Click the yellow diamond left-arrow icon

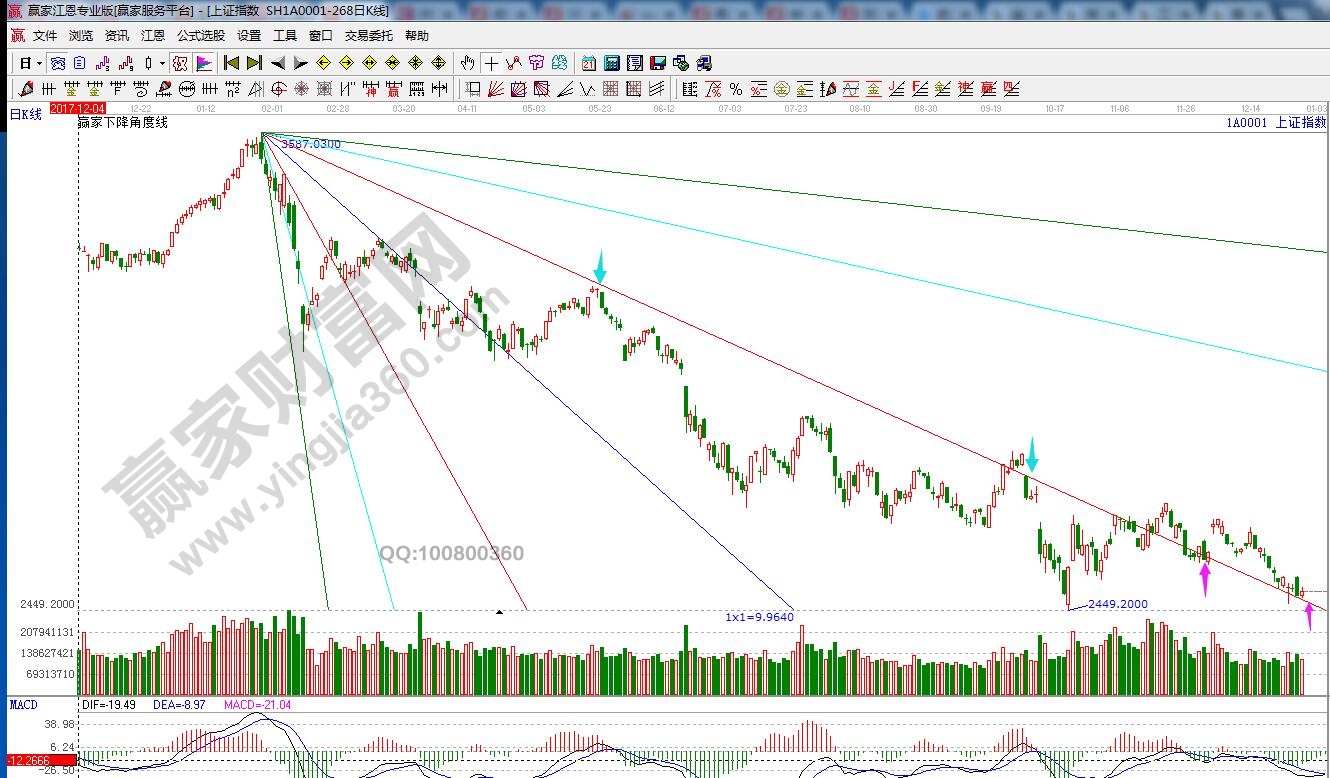pos(323,63)
